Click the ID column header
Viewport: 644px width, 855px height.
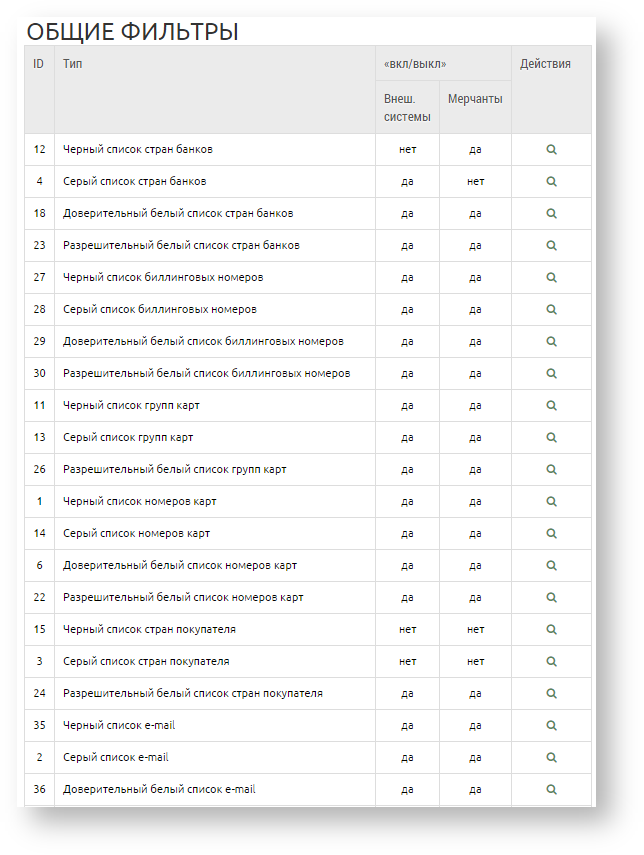pos(39,64)
